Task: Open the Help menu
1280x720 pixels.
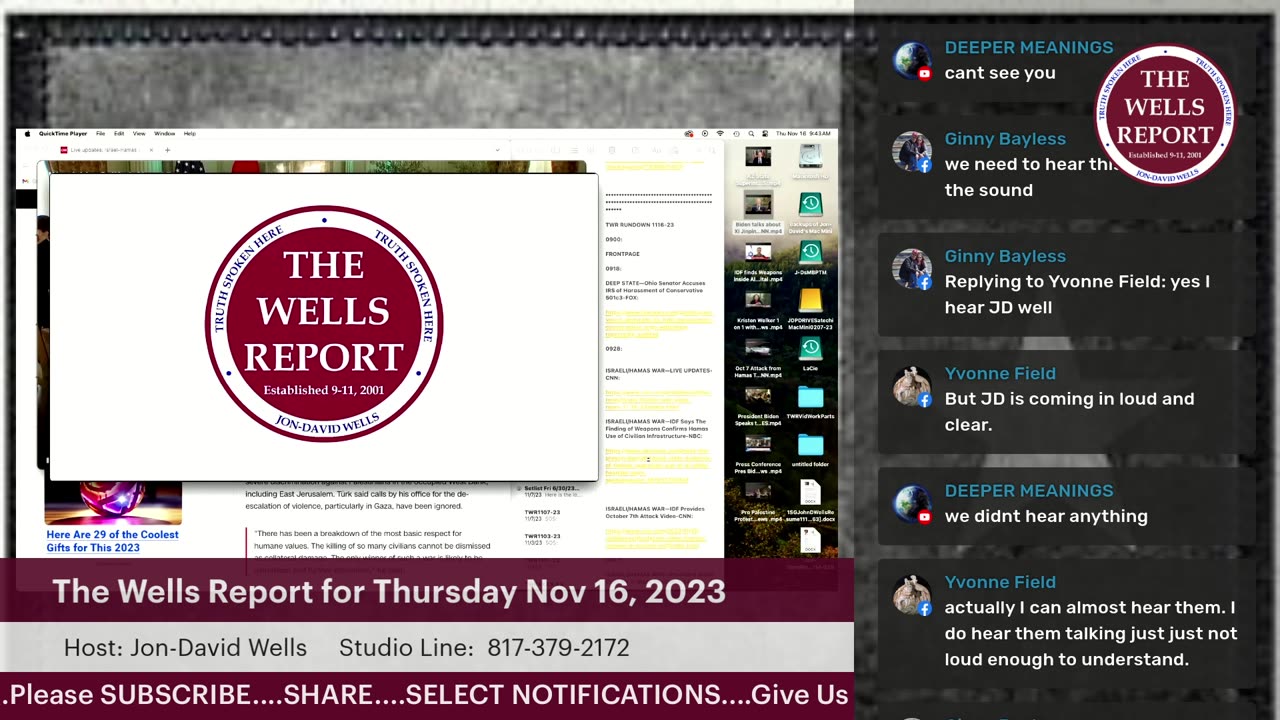Action: coord(189,133)
